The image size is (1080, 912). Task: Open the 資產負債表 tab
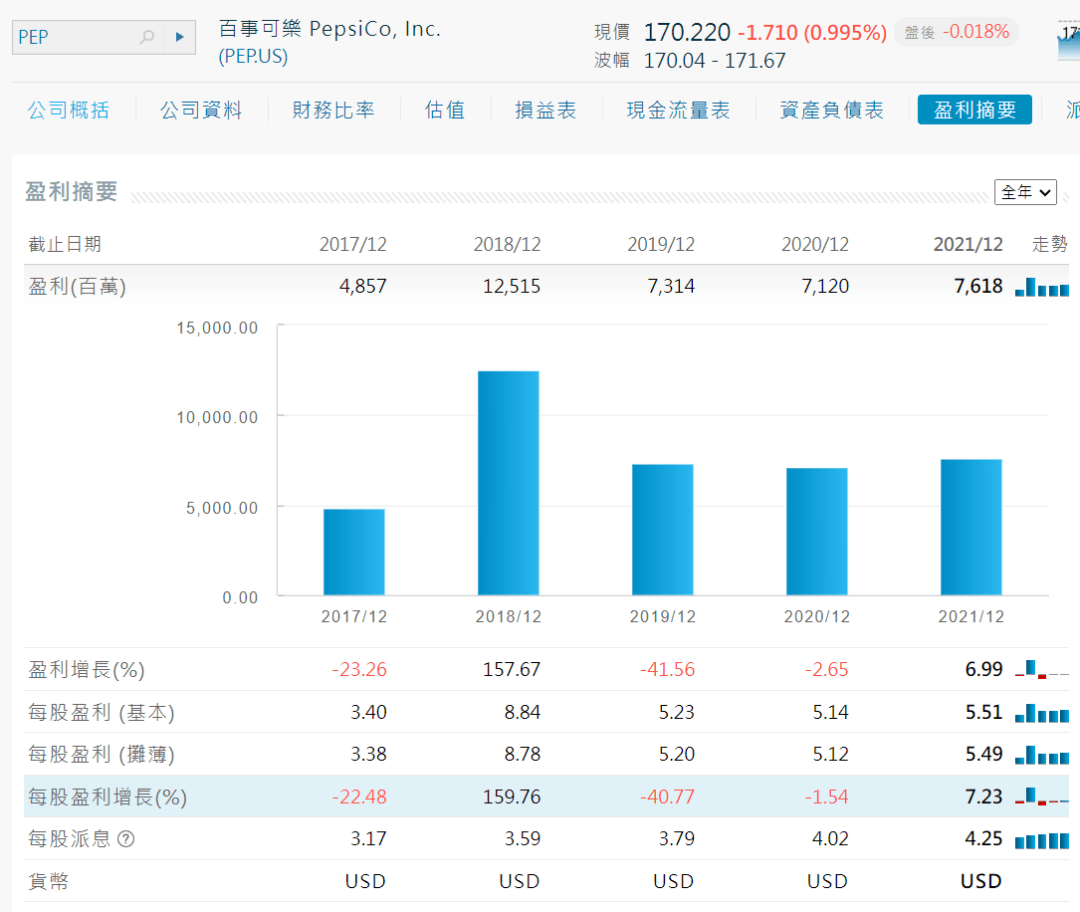point(831,110)
